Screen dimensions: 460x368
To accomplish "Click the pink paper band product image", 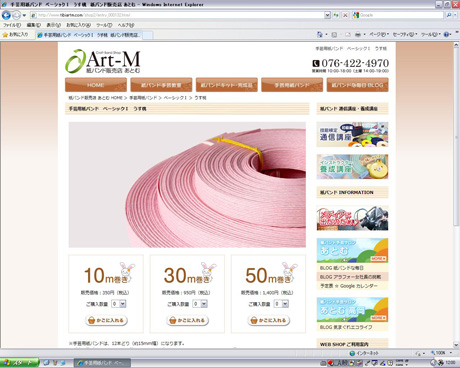I will [187, 185].
